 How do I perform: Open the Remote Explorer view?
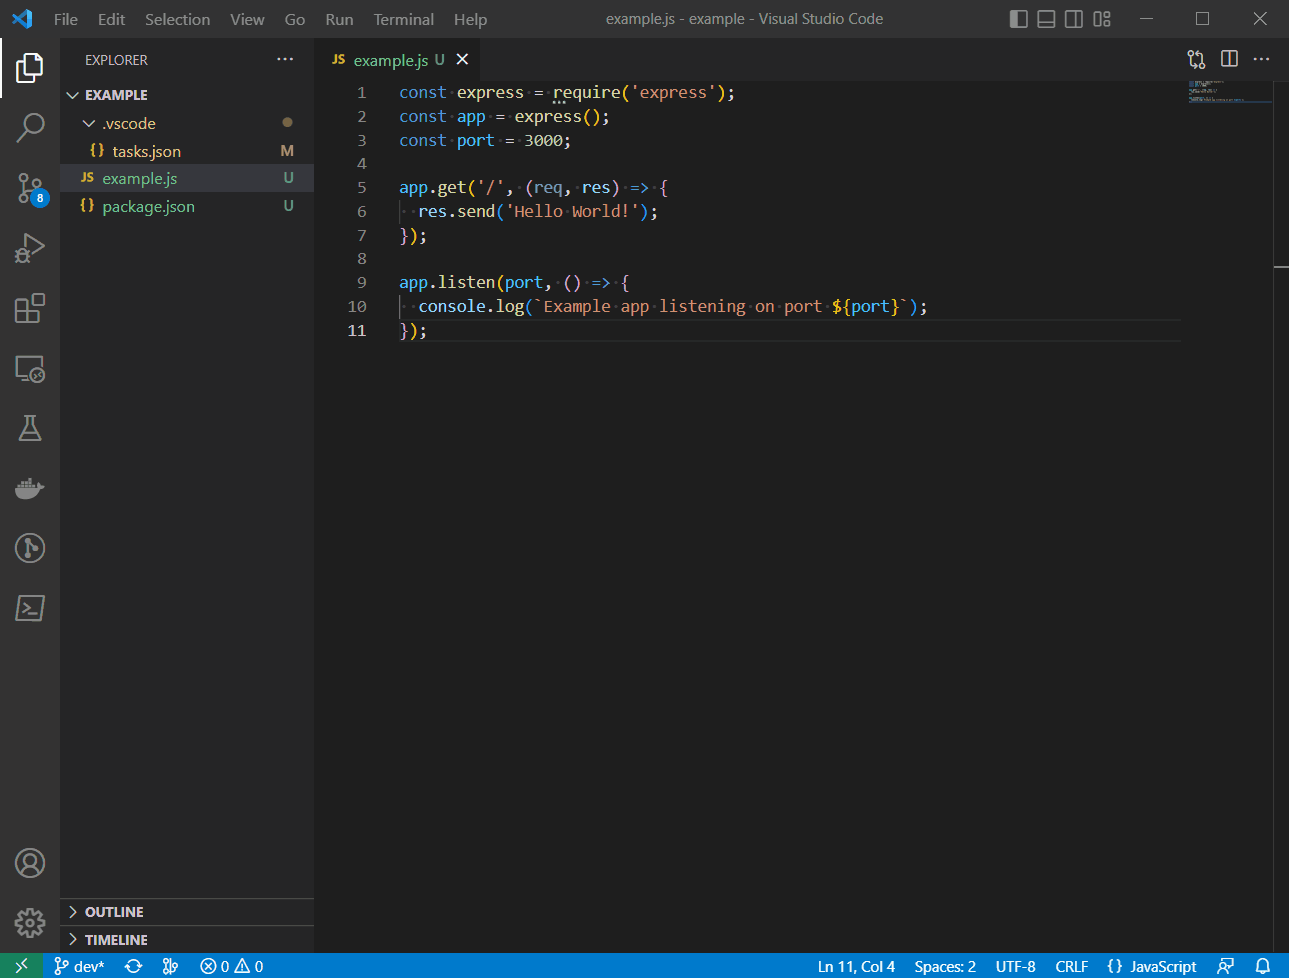coord(30,369)
